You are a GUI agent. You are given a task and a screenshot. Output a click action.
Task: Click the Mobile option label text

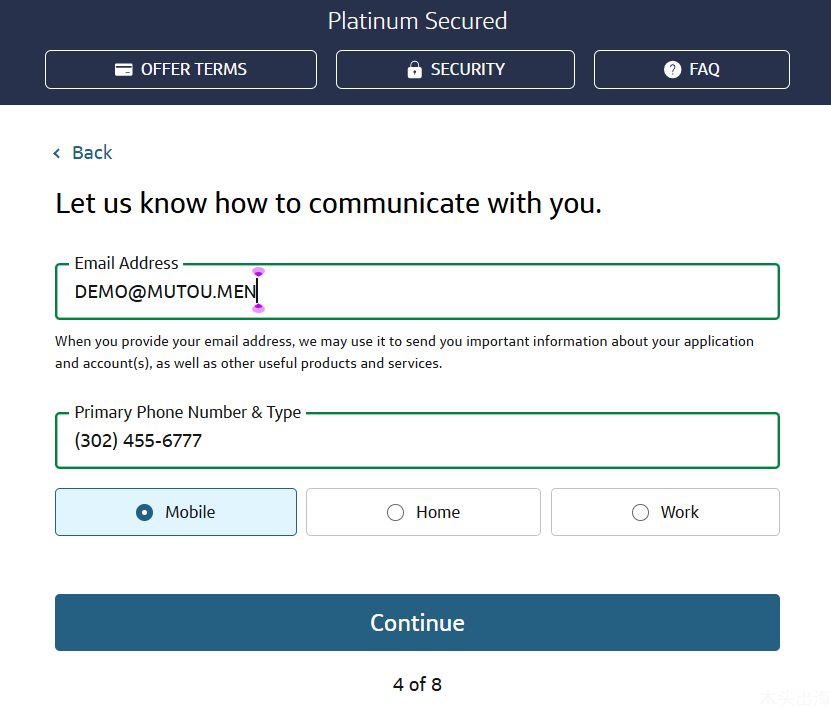[x=190, y=512]
